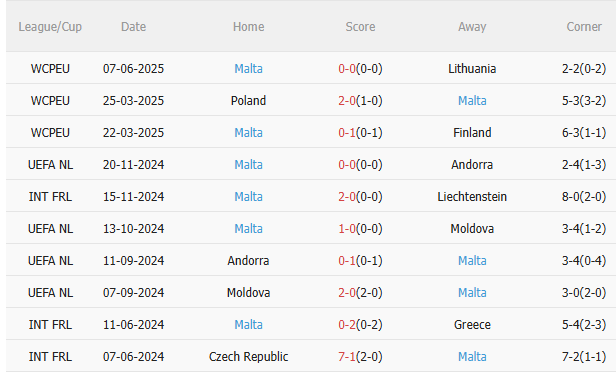Click the Greece team name

click(x=472, y=325)
